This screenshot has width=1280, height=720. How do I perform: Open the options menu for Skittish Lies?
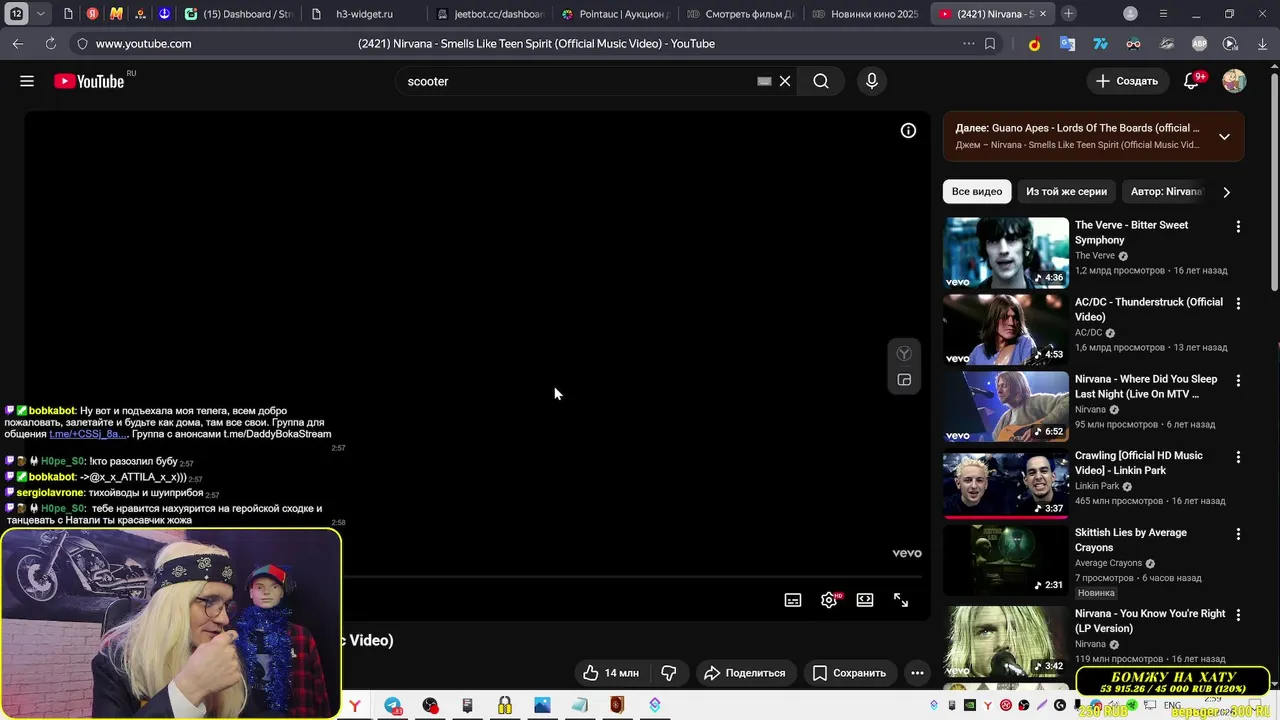click(x=1238, y=535)
